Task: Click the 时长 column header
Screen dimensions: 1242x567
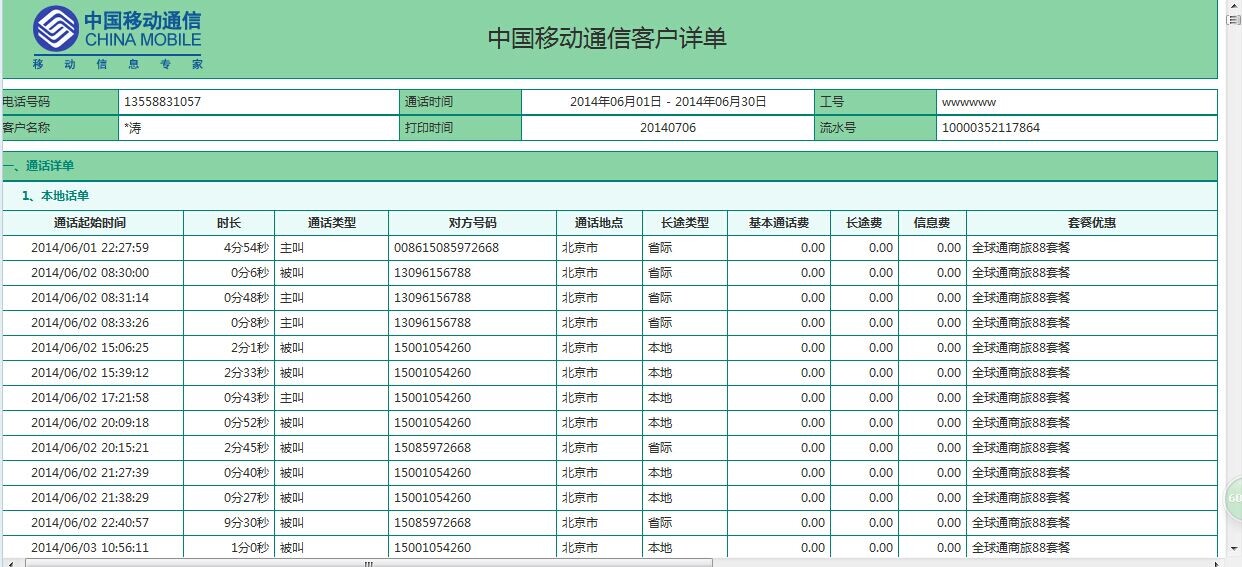Action: coord(229,223)
